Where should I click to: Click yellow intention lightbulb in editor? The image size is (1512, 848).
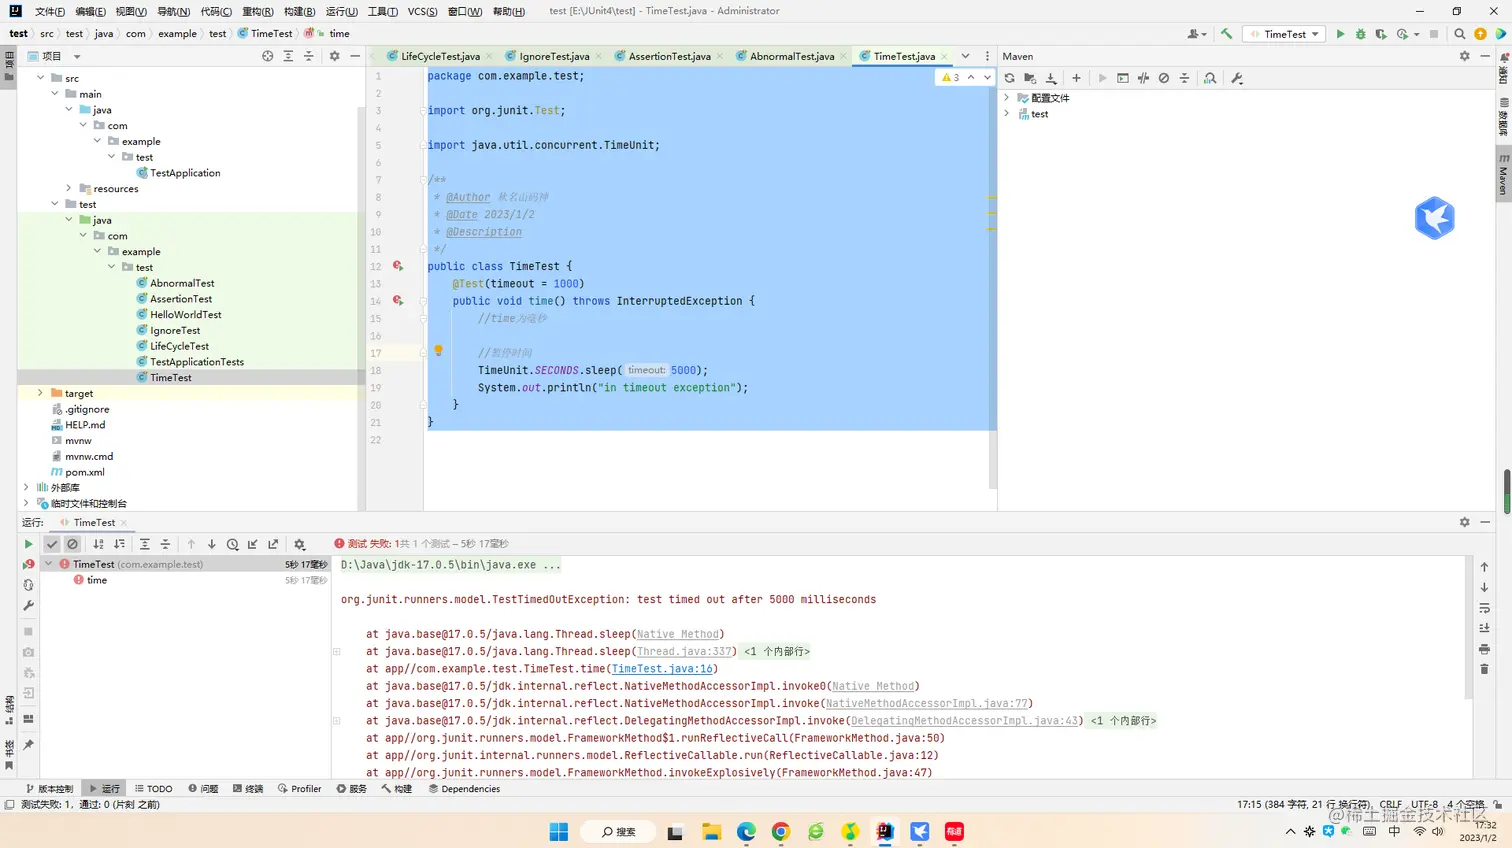[438, 351]
